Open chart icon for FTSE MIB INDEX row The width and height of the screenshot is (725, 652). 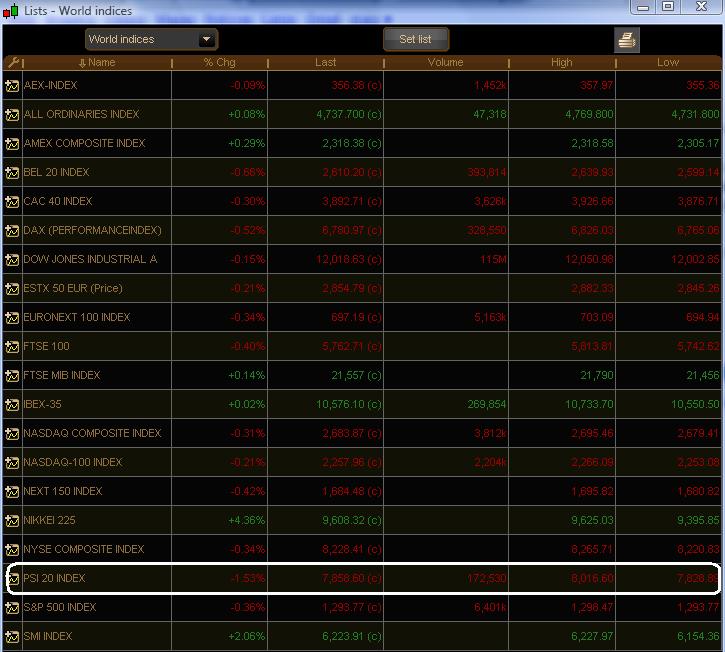tap(12, 376)
